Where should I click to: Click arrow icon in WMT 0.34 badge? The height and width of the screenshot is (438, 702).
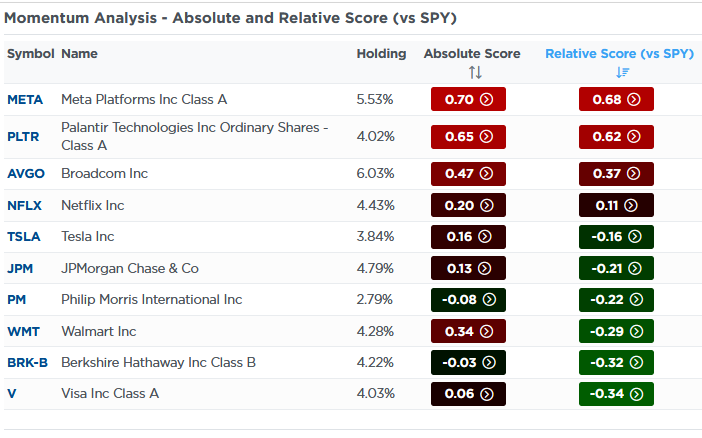tap(487, 331)
